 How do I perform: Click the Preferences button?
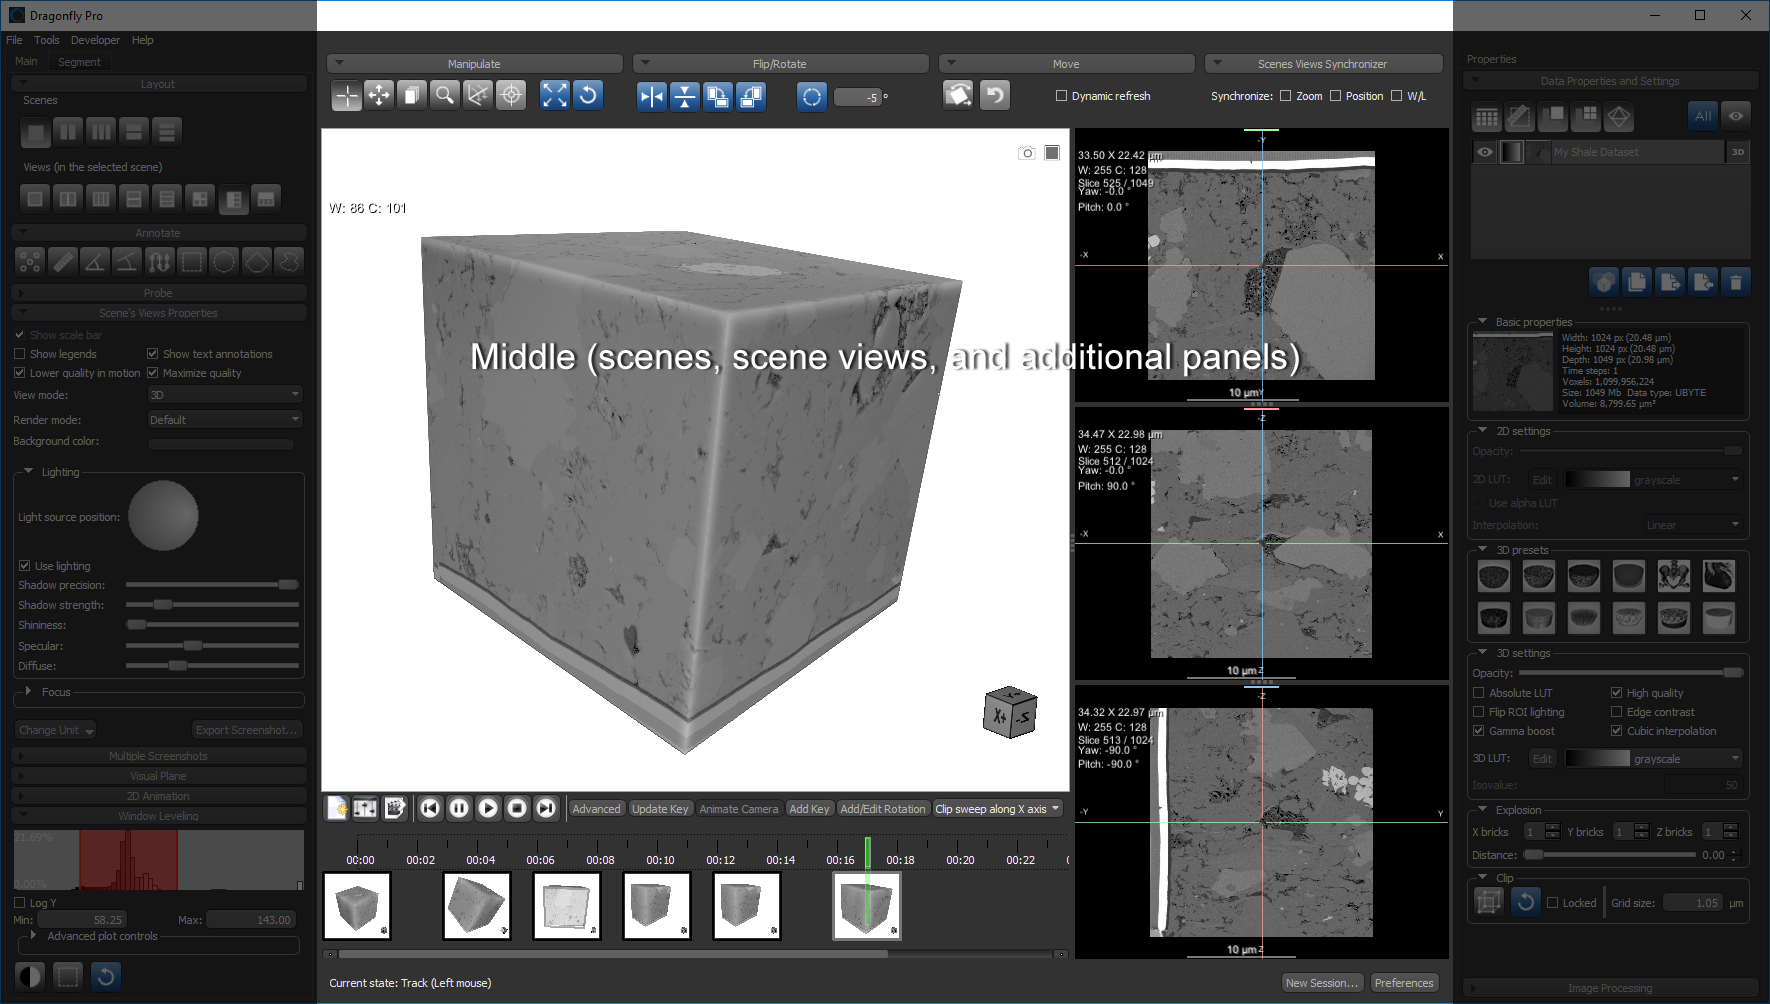coord(1403,983)
